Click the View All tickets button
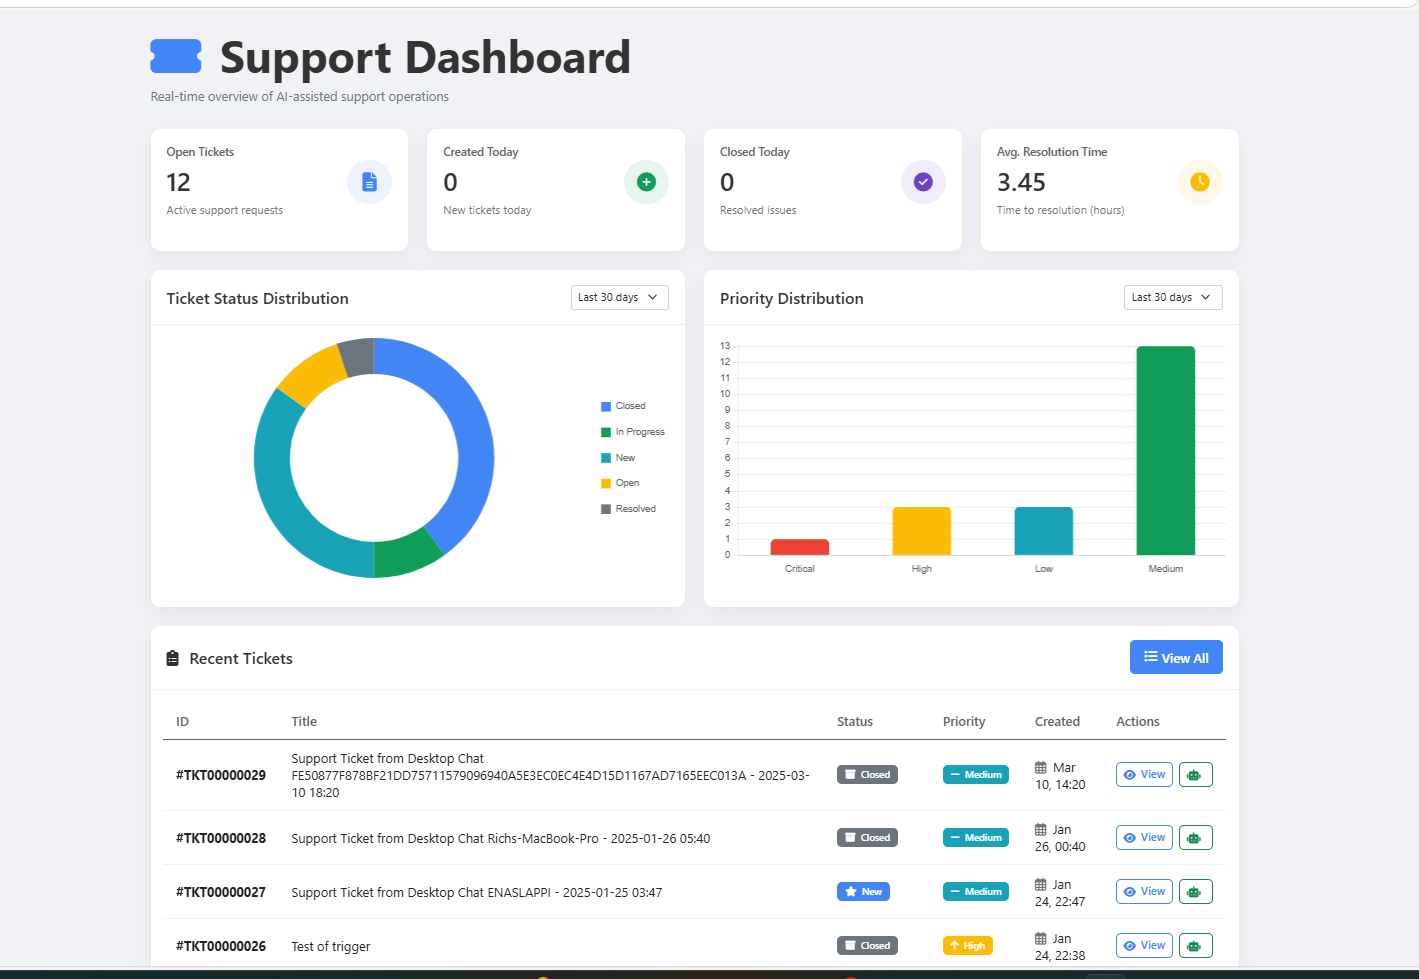This screenshot has width=1419, height=979. (x=1176, y=658)
